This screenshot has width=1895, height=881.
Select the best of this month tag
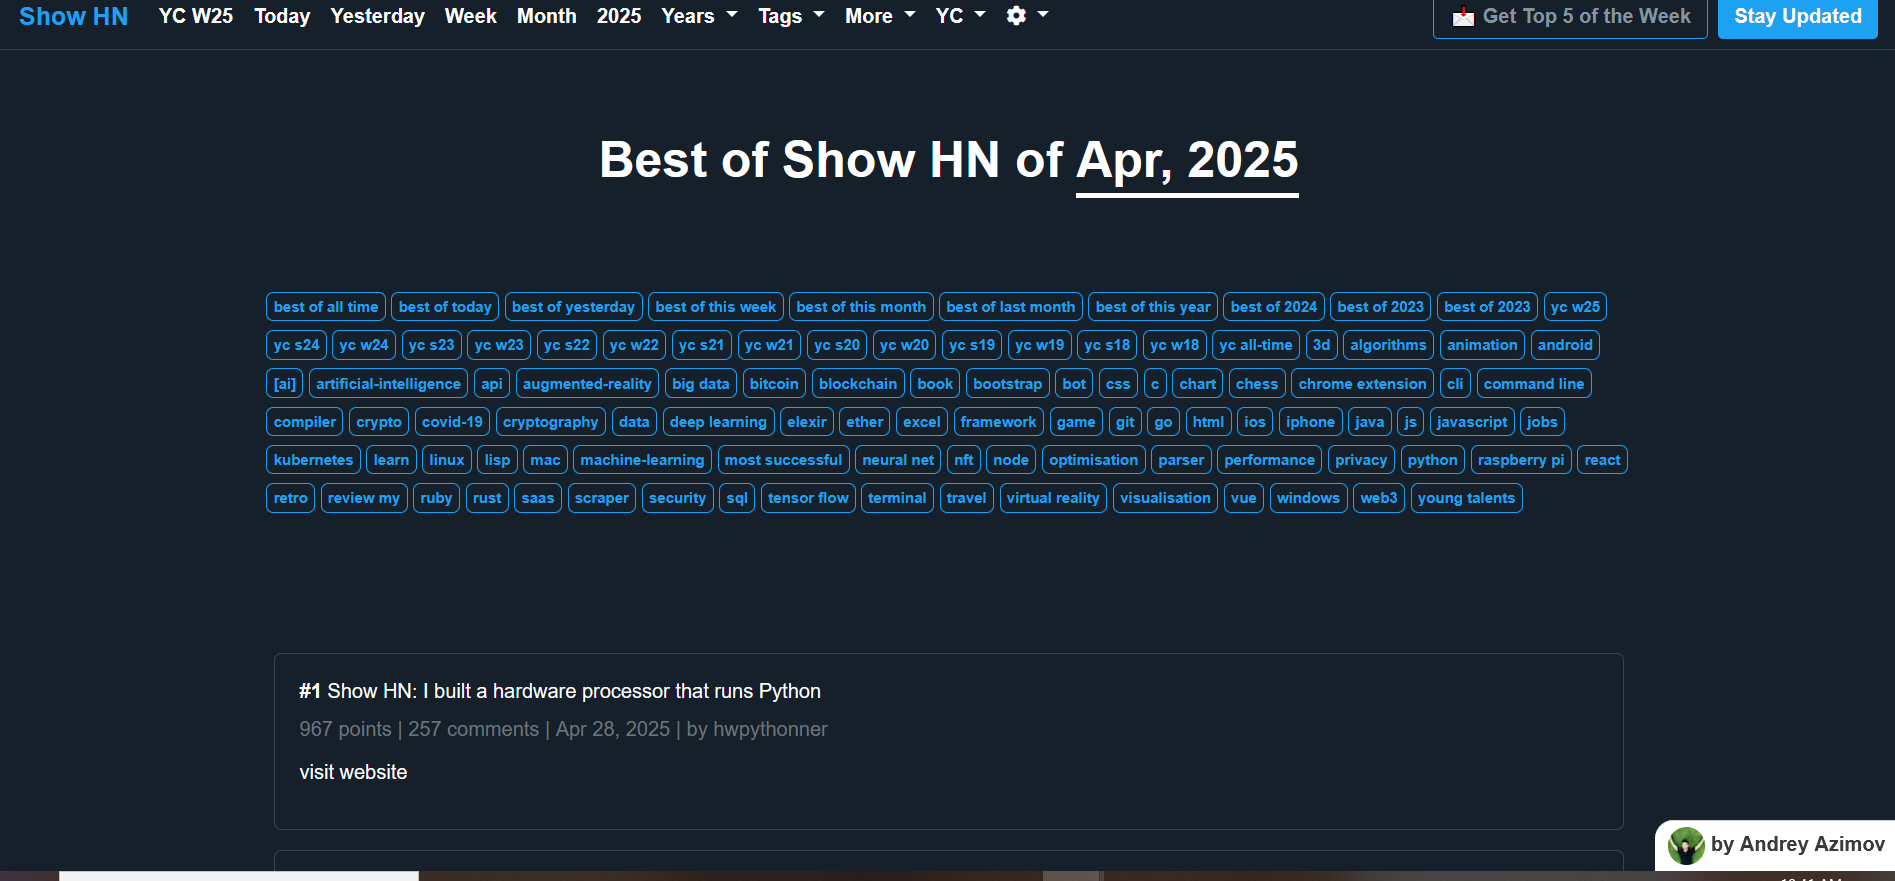coord(861,307)
